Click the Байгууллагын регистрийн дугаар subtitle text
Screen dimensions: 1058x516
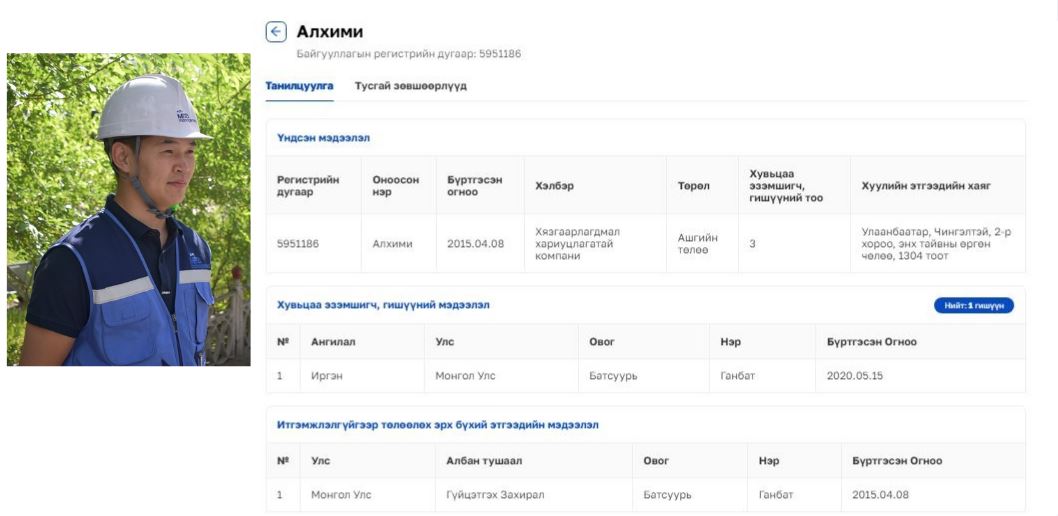[408, 54]
